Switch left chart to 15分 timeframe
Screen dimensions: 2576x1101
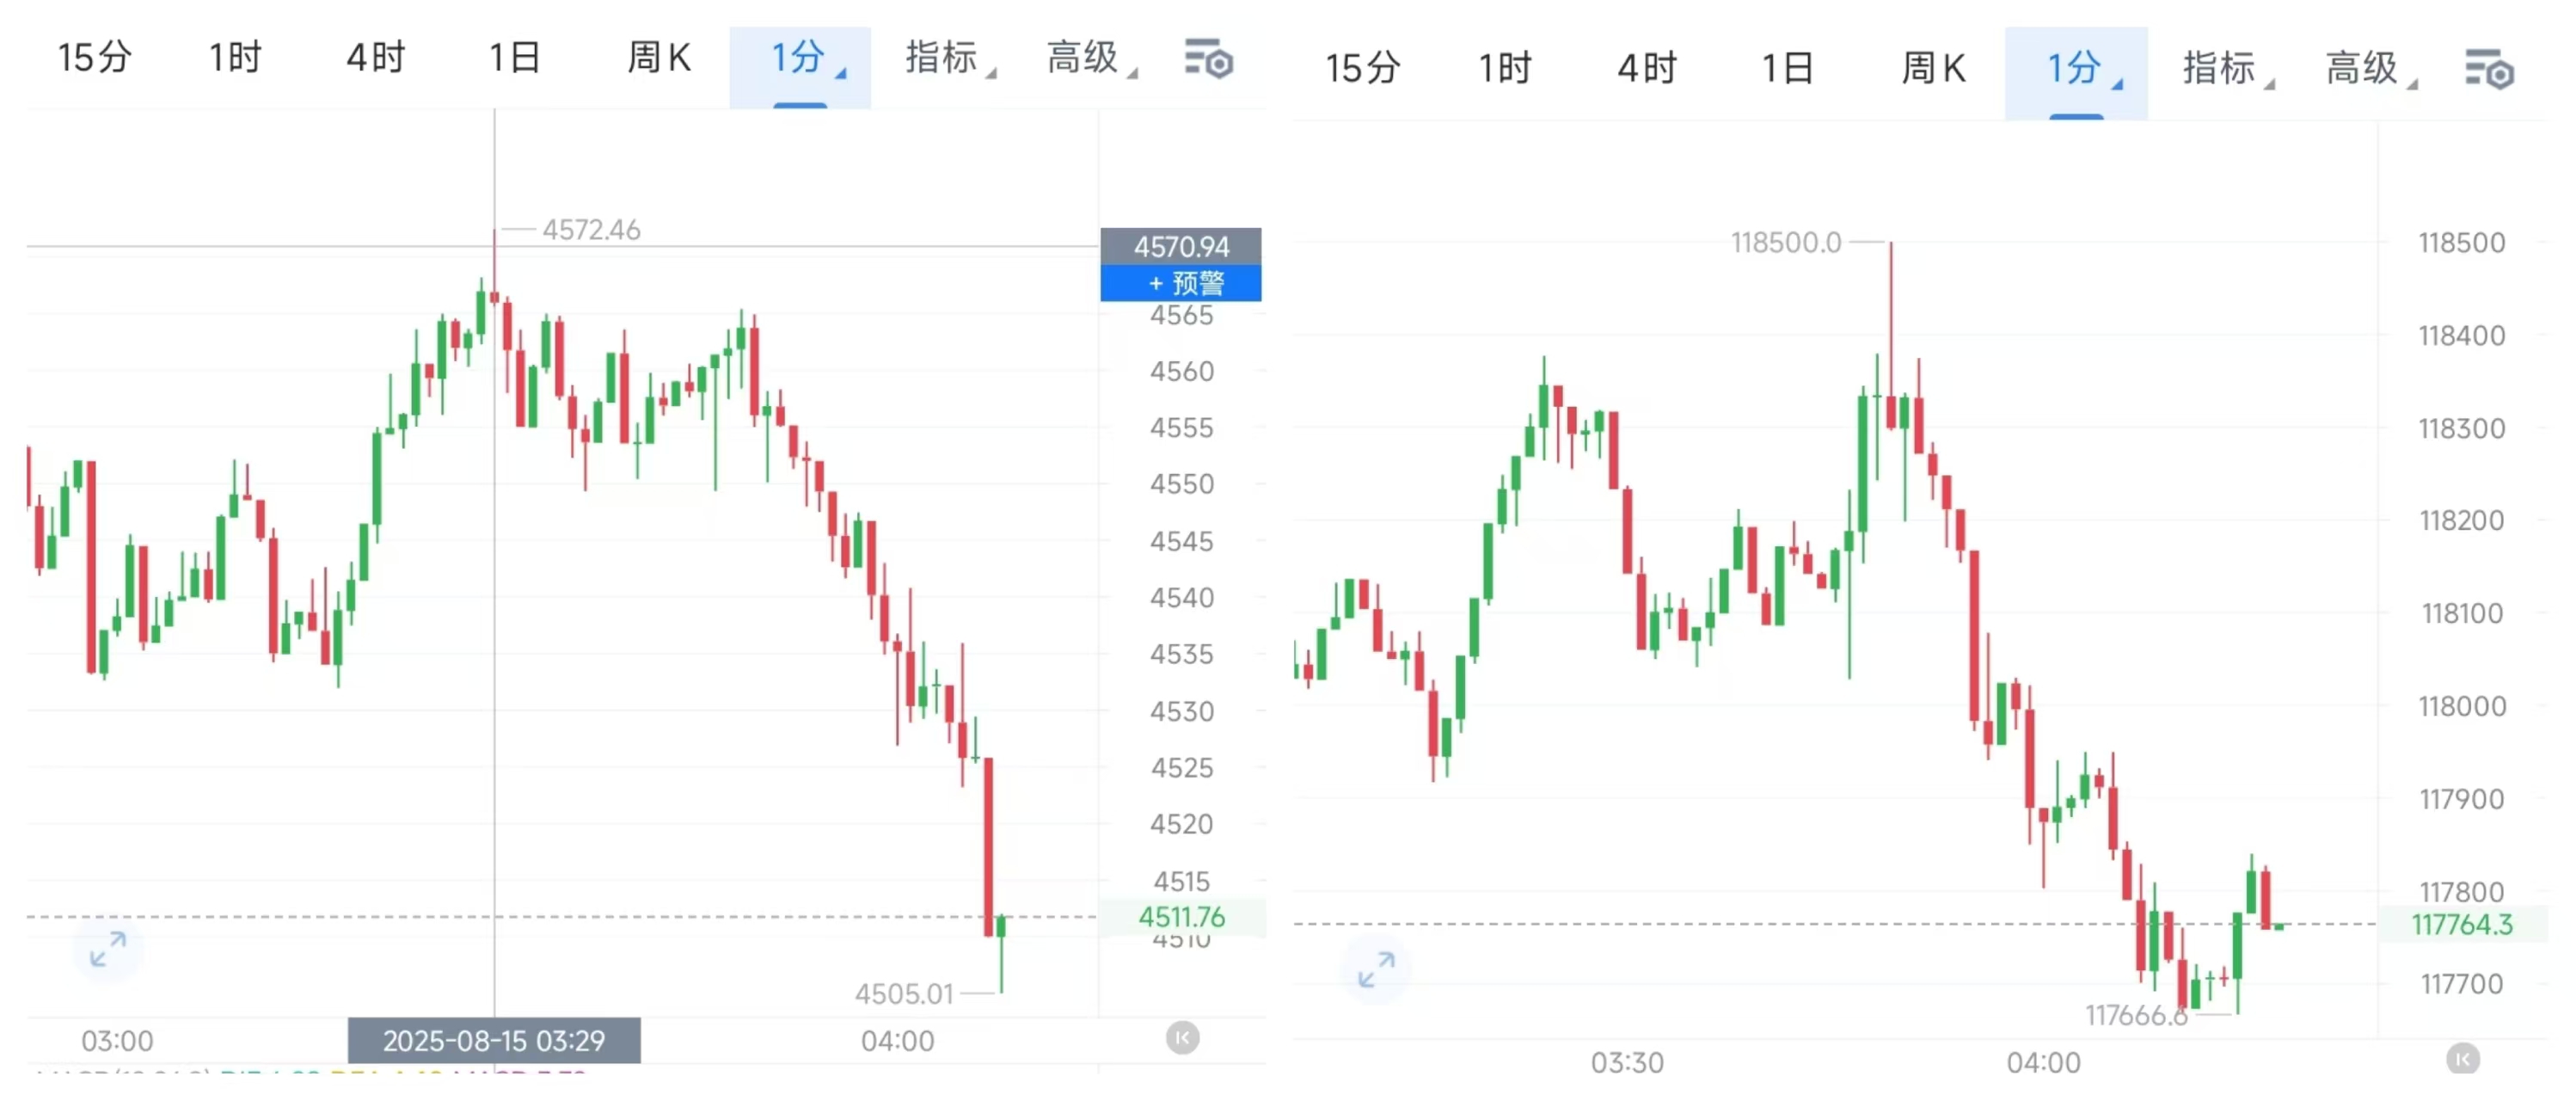(95, 58)
